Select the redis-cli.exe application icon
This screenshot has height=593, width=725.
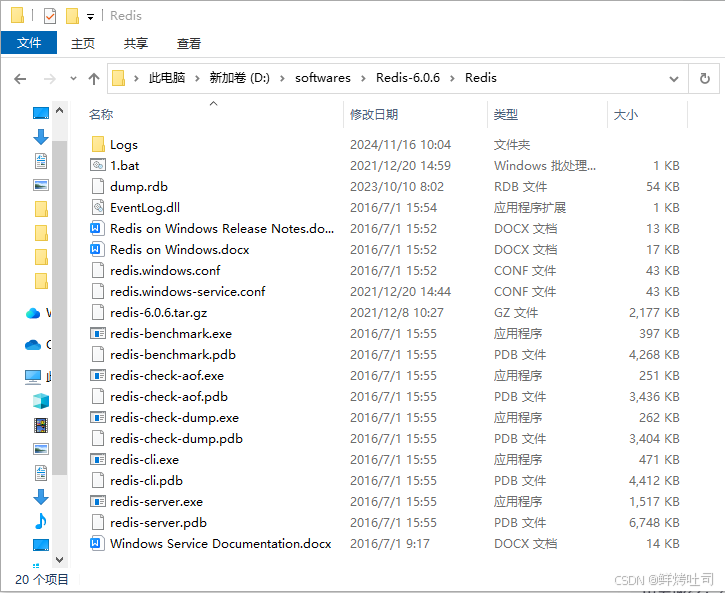coord(98,459)
